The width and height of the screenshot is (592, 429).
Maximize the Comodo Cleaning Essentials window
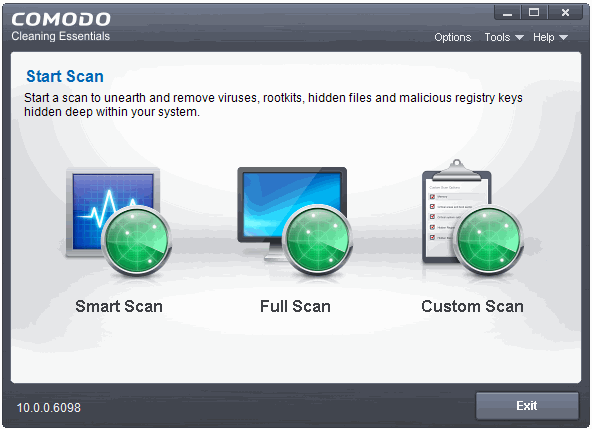[534, 13]
